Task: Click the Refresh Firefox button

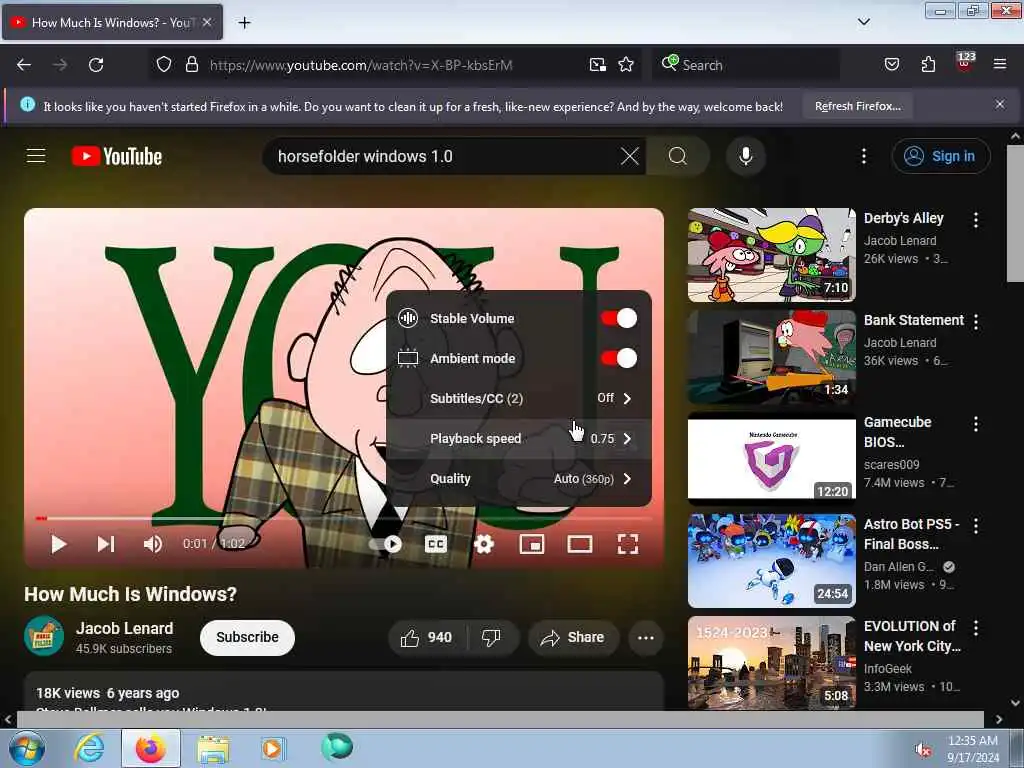Action: tap(857, 106)
